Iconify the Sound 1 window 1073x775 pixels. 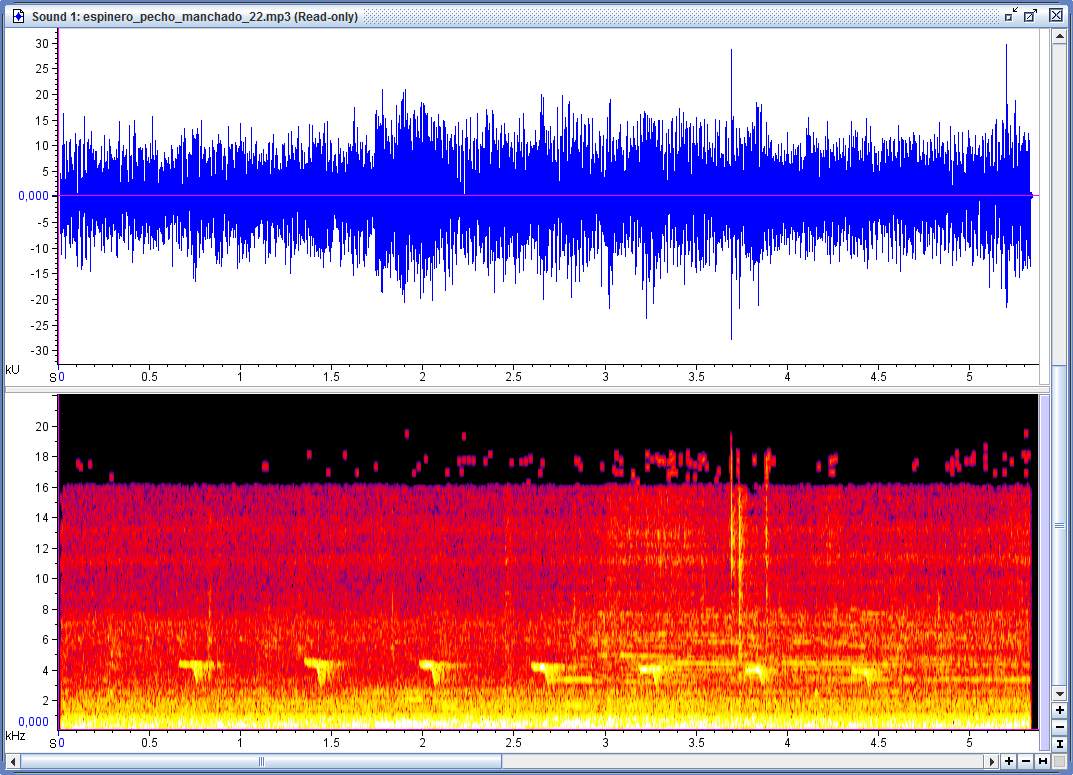tap(1011, 16)
